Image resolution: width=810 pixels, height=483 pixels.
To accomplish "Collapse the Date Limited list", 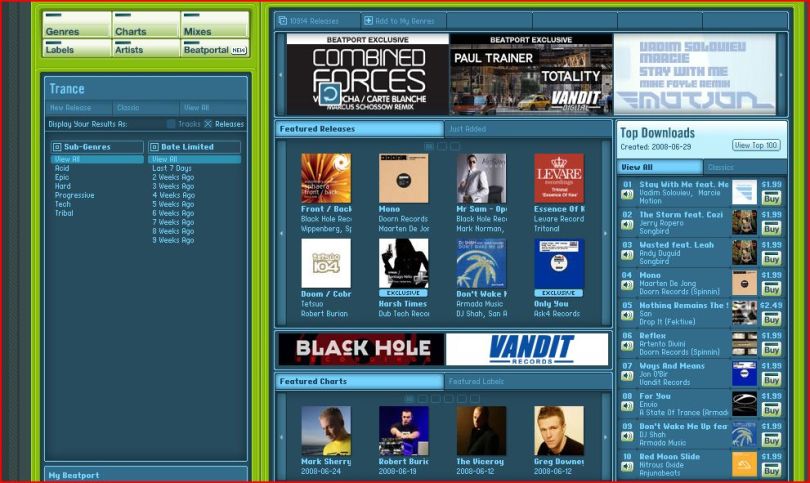I will (153, 147).
